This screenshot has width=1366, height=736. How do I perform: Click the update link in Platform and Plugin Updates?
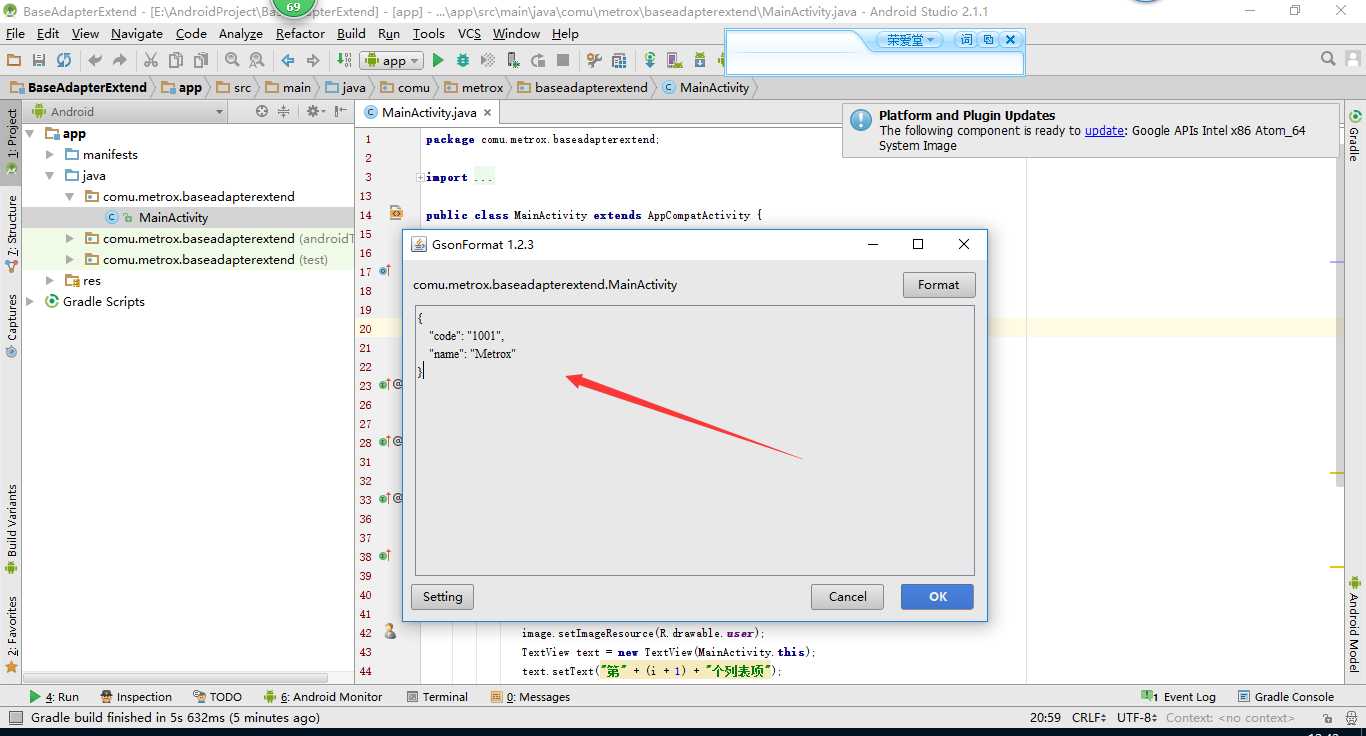(x=1104, y=130)
